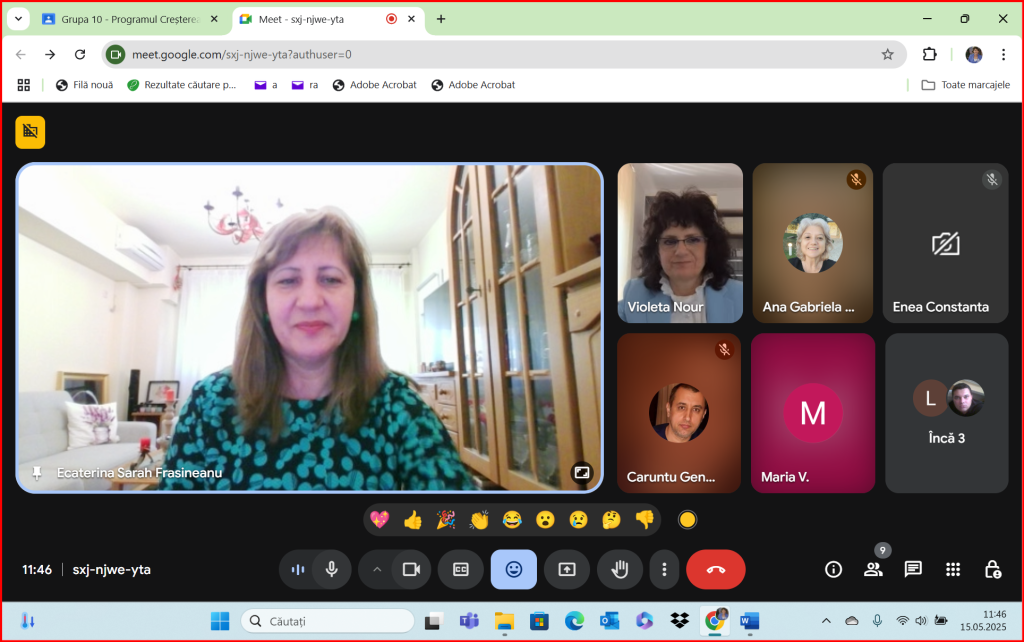Leave the call with the red button

pos(715,569)
